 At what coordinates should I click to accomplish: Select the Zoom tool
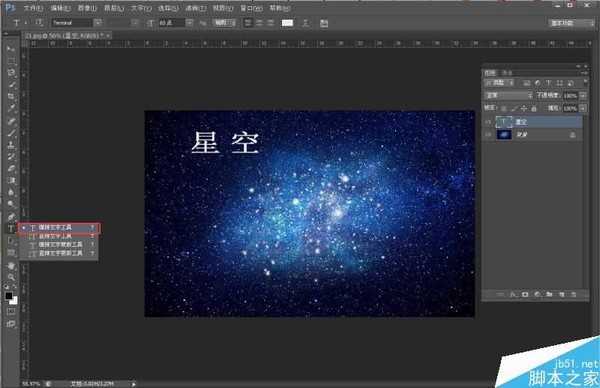[x=11, y=277]
